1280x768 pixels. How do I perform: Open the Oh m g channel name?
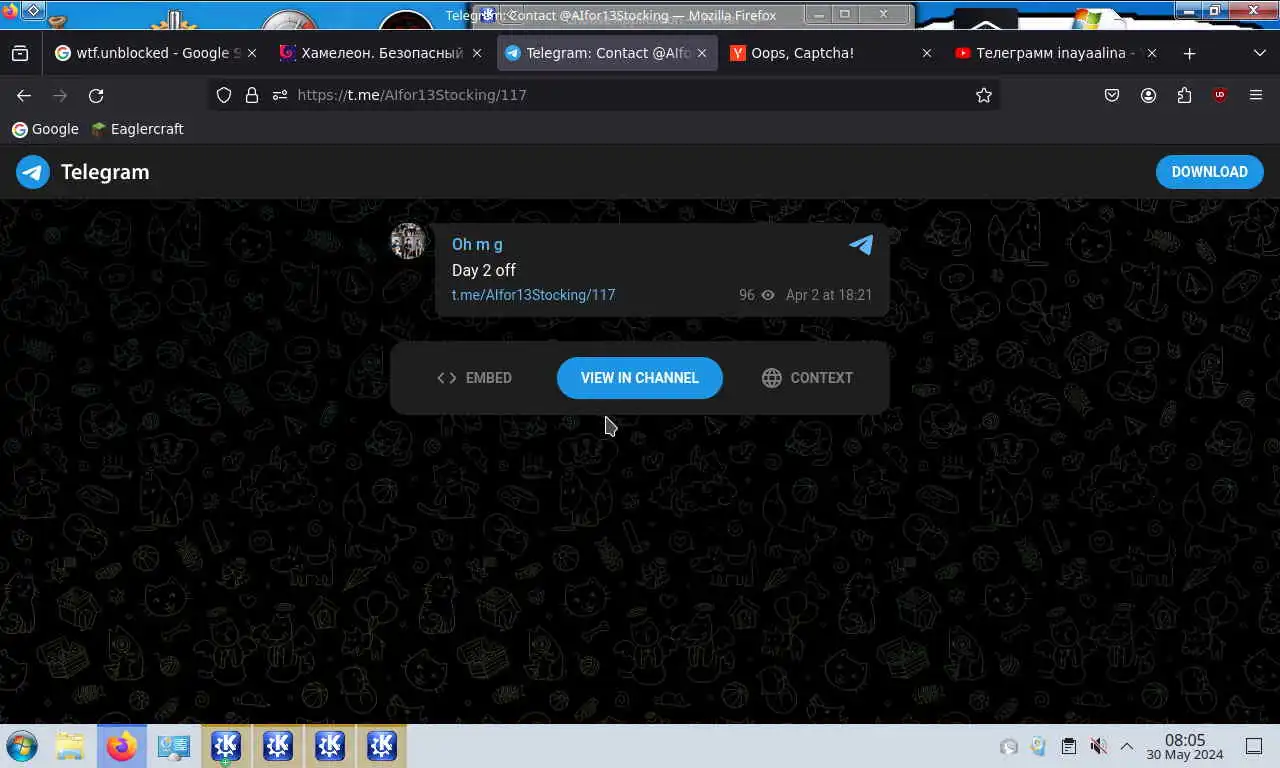pyautogui.click(x=477, y=244)
